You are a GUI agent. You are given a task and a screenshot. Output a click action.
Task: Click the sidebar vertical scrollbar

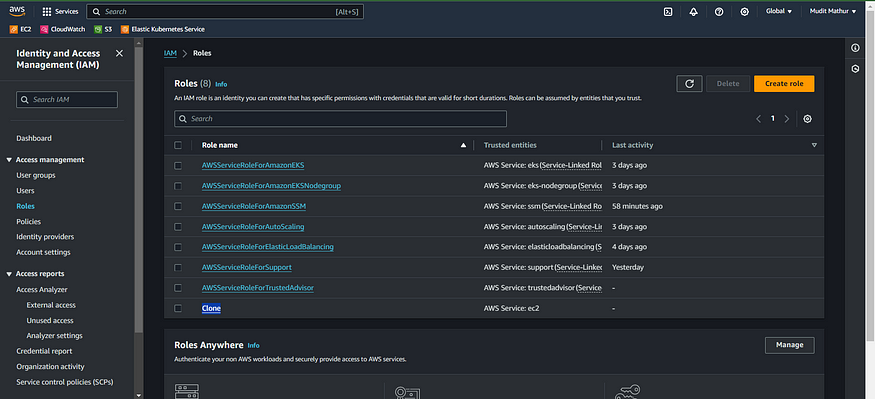[x=138, y=190]
